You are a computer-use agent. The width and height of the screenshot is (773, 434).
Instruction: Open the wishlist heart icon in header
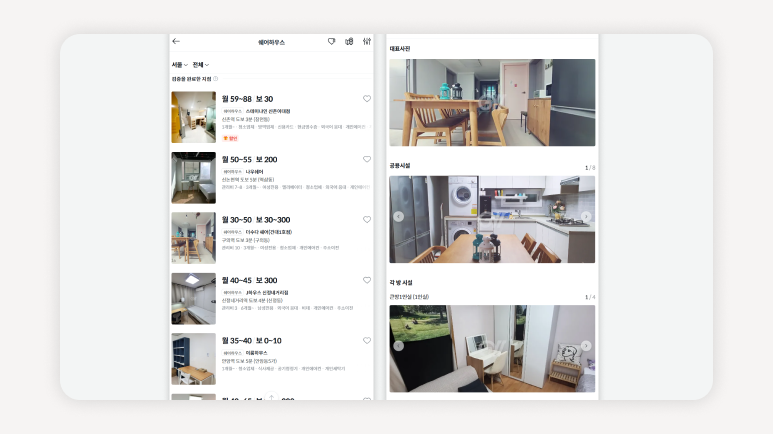tap(332, 41)
